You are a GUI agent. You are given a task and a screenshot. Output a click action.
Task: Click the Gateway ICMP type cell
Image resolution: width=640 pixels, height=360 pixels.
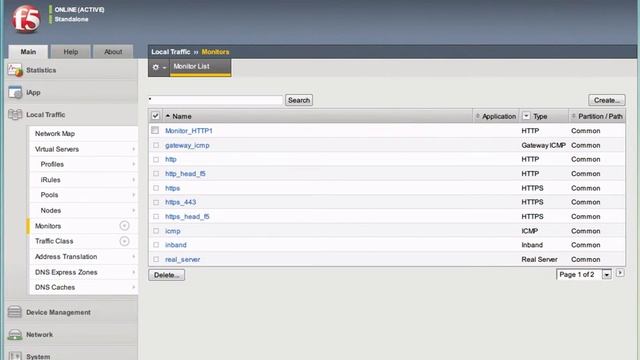point(543,145)
